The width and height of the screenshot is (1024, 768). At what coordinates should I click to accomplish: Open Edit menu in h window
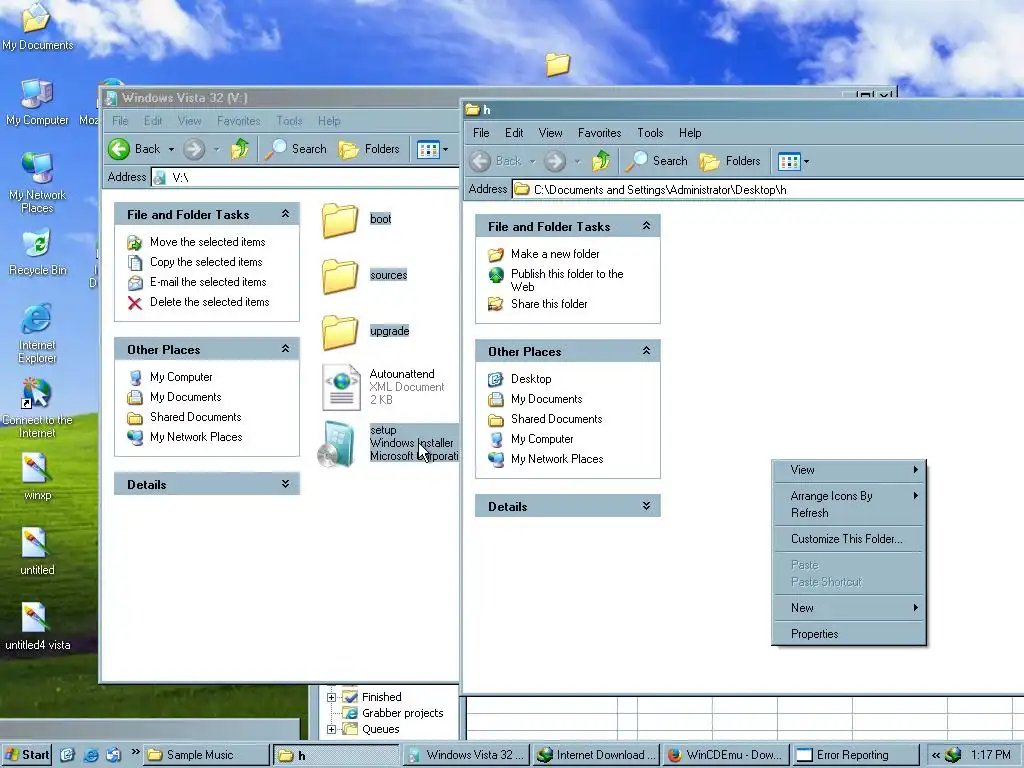[514, 133]
